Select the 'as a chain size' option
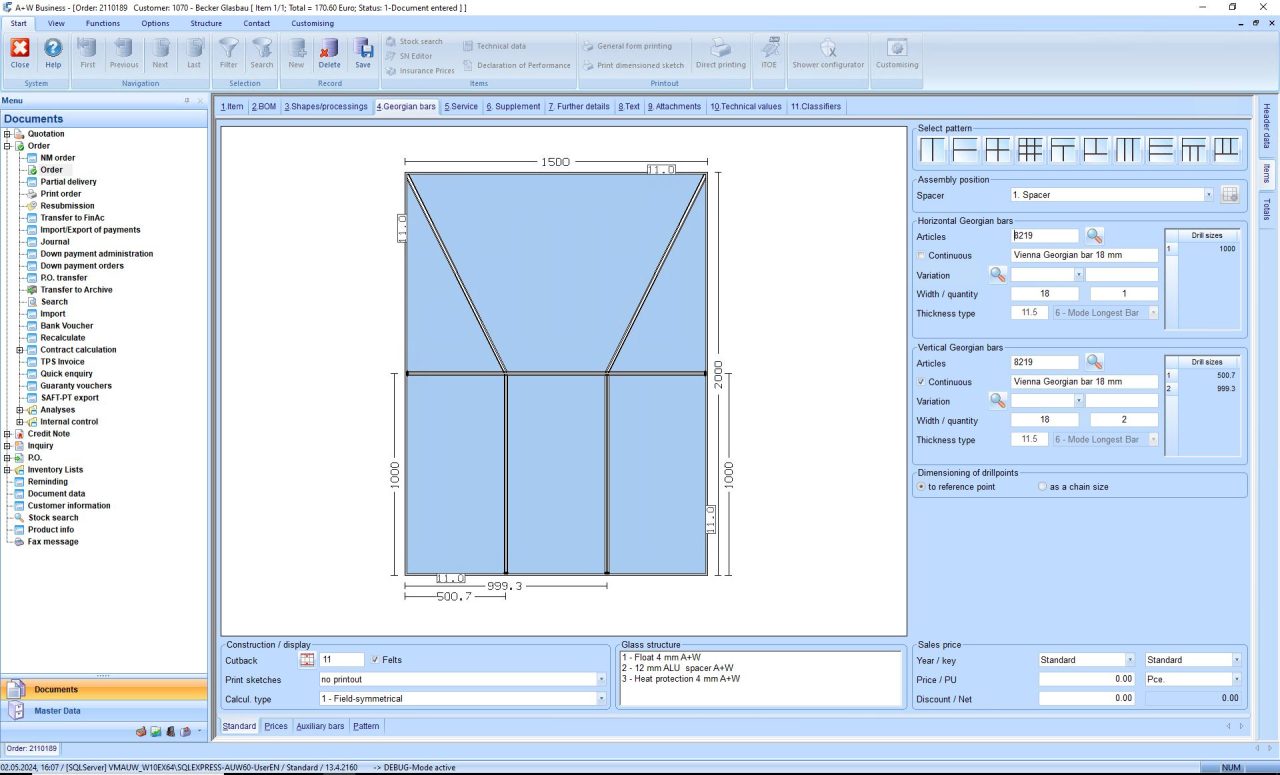Screen dimensions: 1280x775 tap(1043, 487)
